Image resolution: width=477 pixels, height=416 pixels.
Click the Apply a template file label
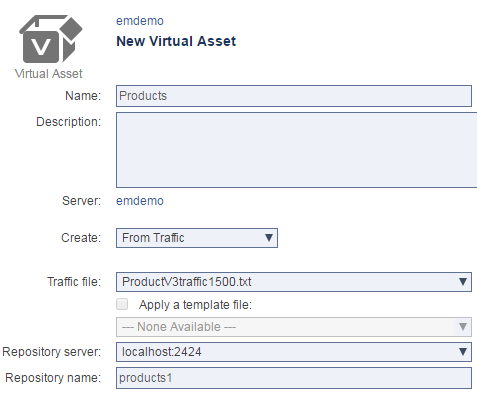195,305
